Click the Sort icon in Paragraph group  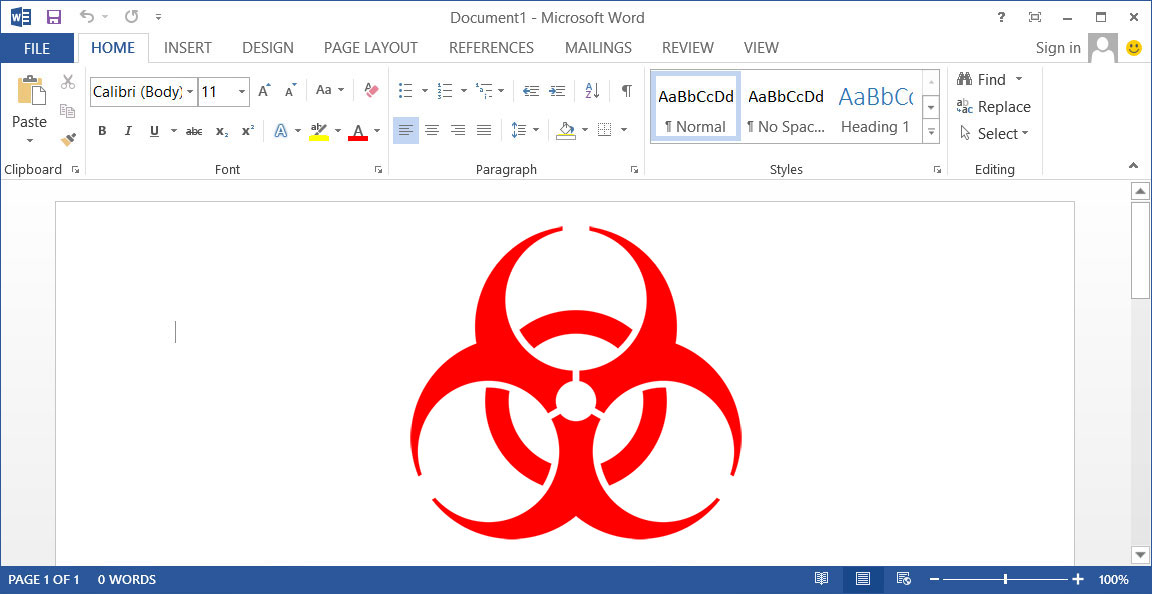coord(592,91)
